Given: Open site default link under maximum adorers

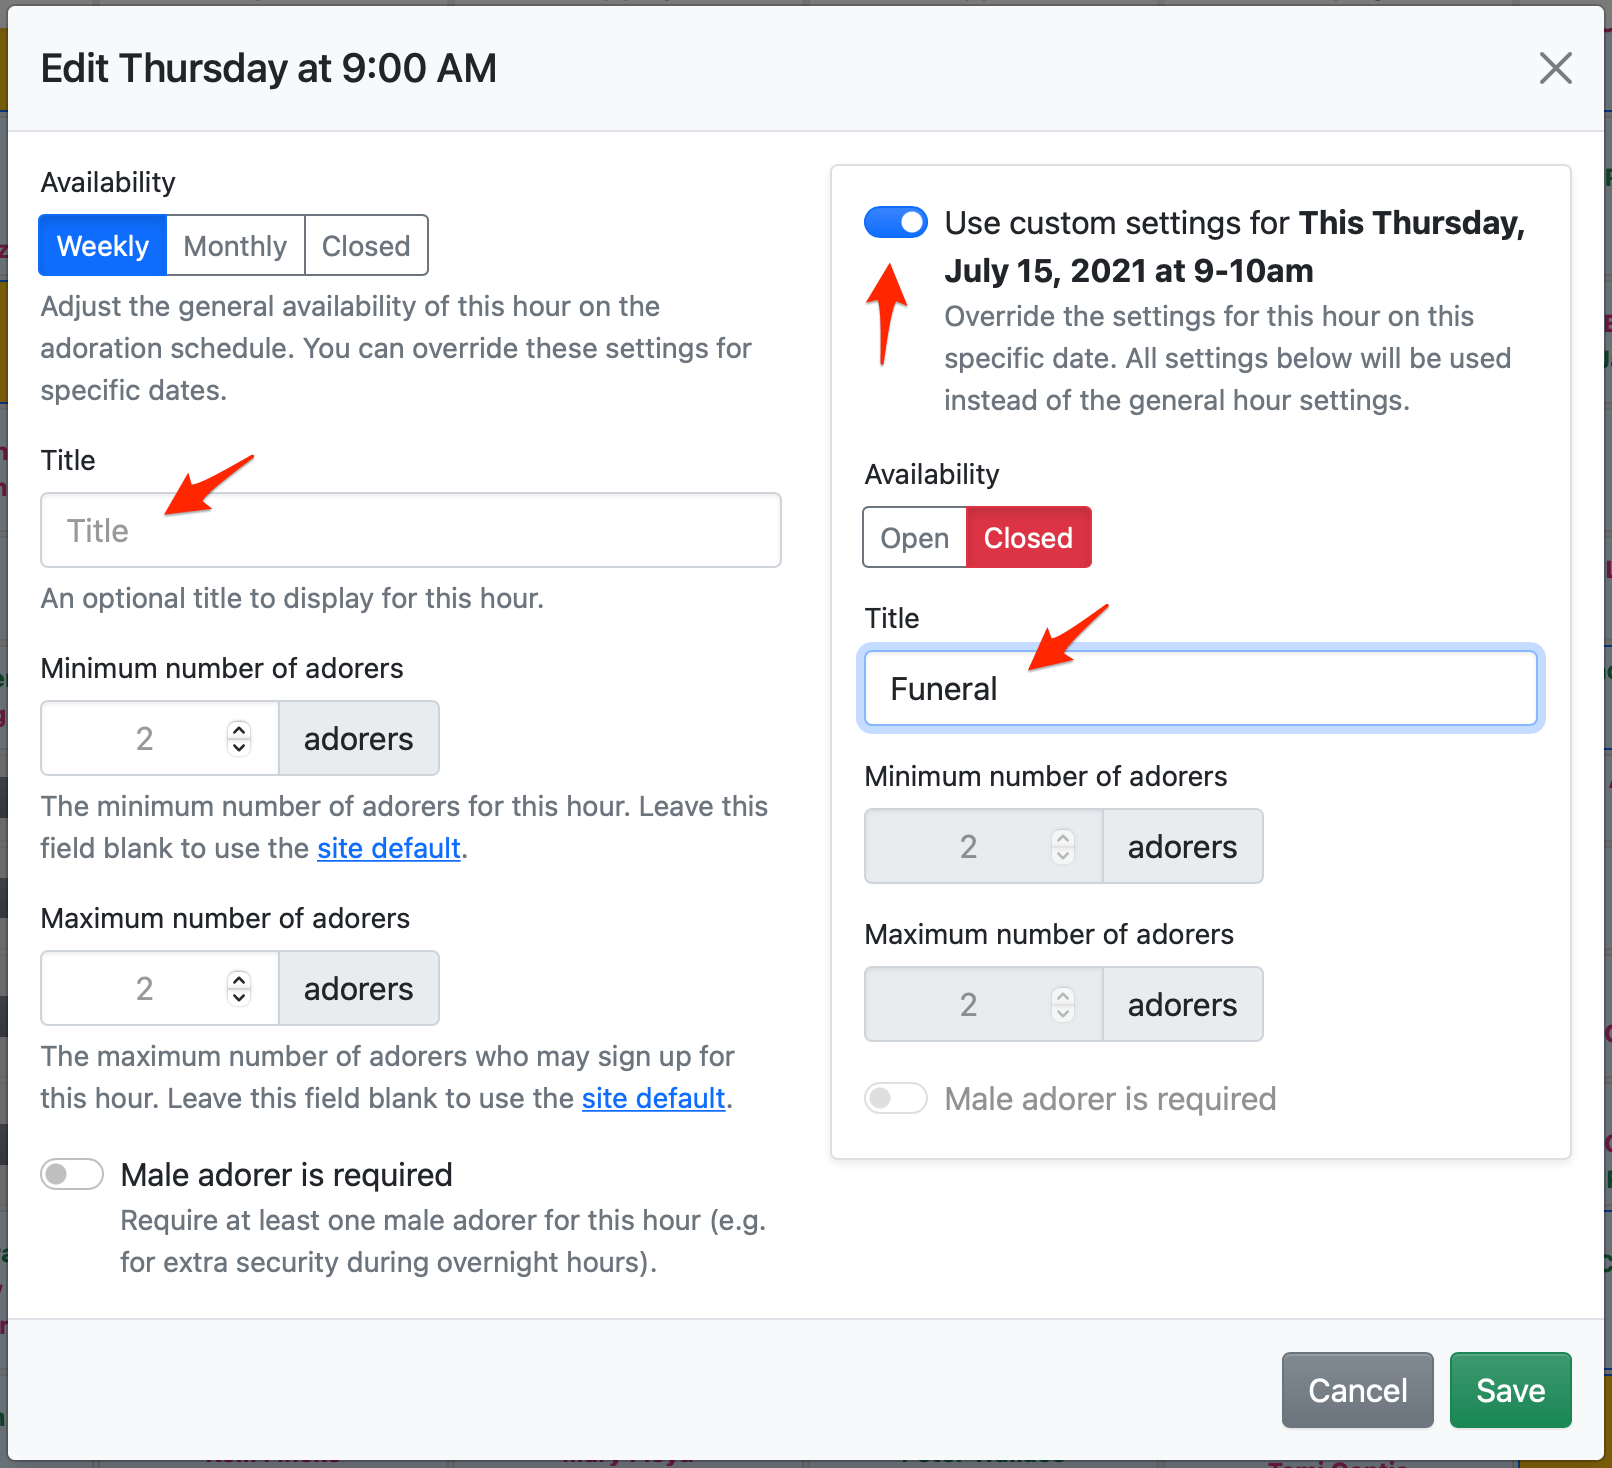Looking at the screenshot, I should coord(653,1099).
